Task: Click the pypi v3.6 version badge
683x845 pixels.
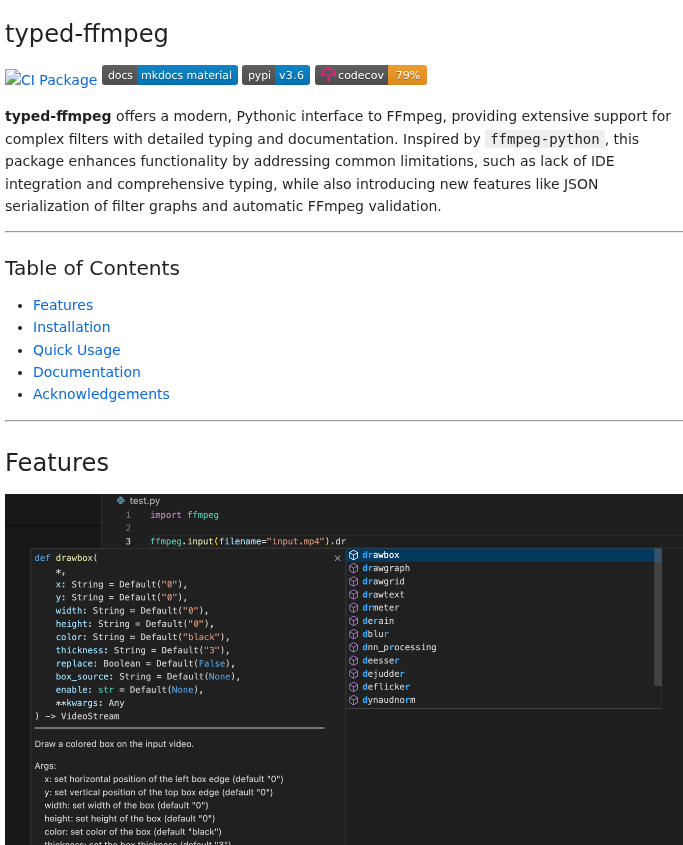Action: 275,74
